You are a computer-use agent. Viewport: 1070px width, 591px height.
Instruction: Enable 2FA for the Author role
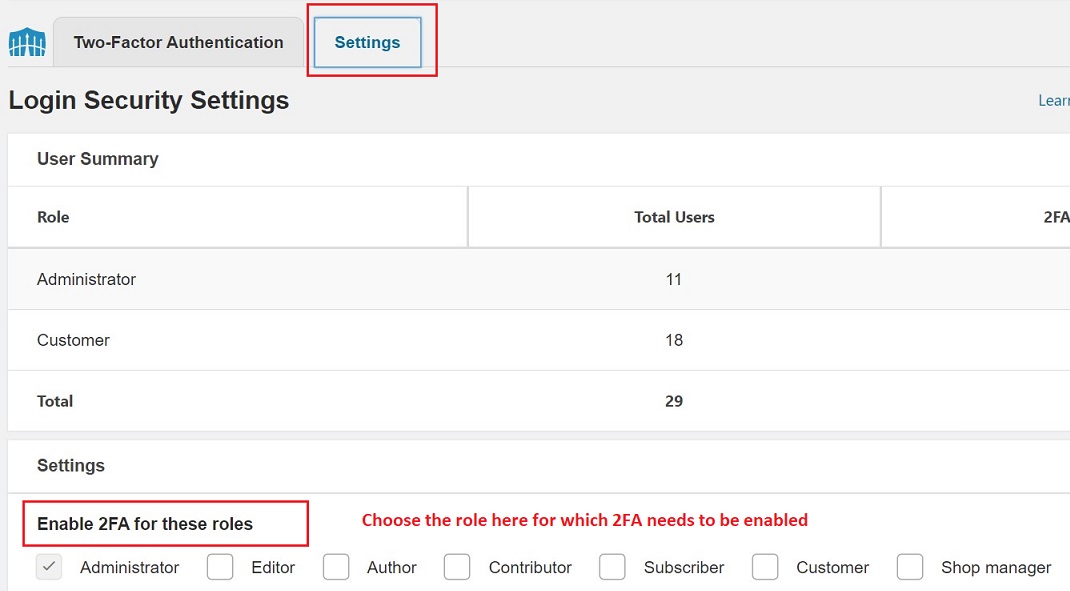(336, 567)
